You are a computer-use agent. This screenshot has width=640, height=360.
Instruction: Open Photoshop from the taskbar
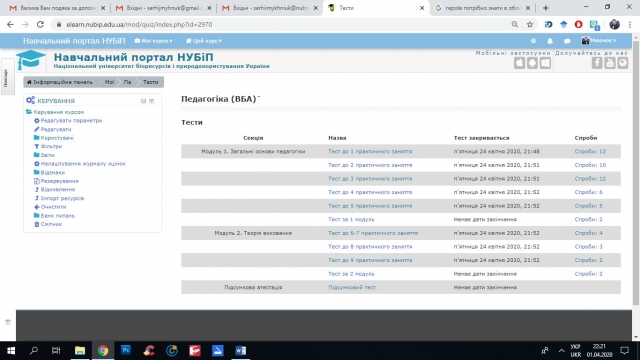(x=126, y=350)
